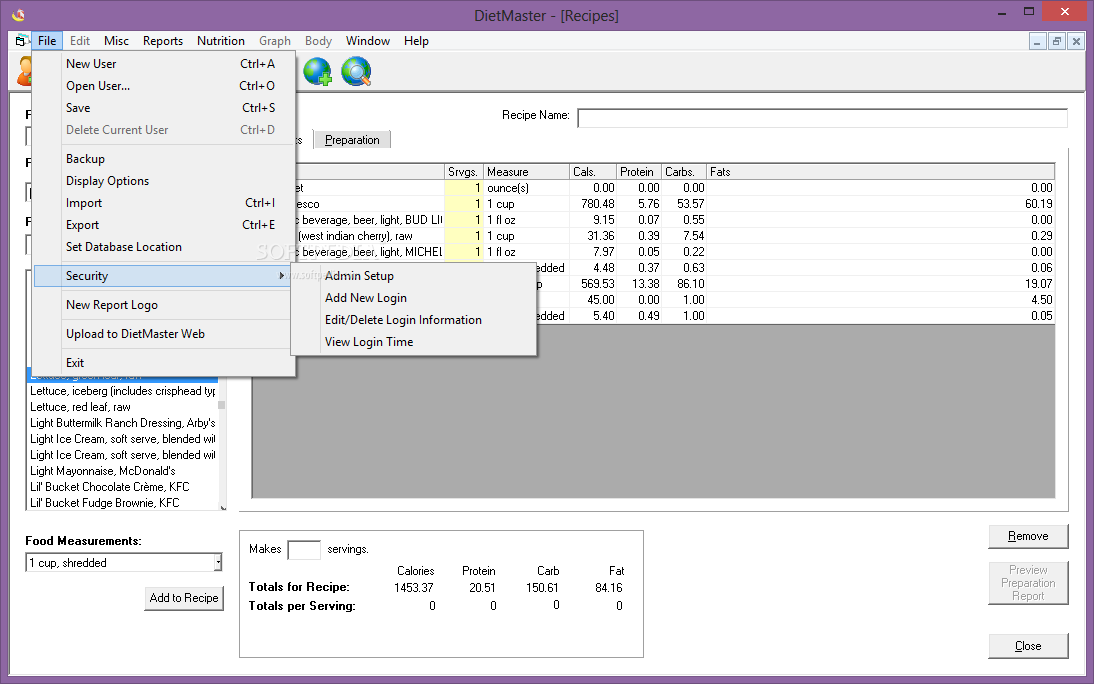Open the Help menu
The width and height of the screenshot is (1094, 684).
[x=416, y=40]
